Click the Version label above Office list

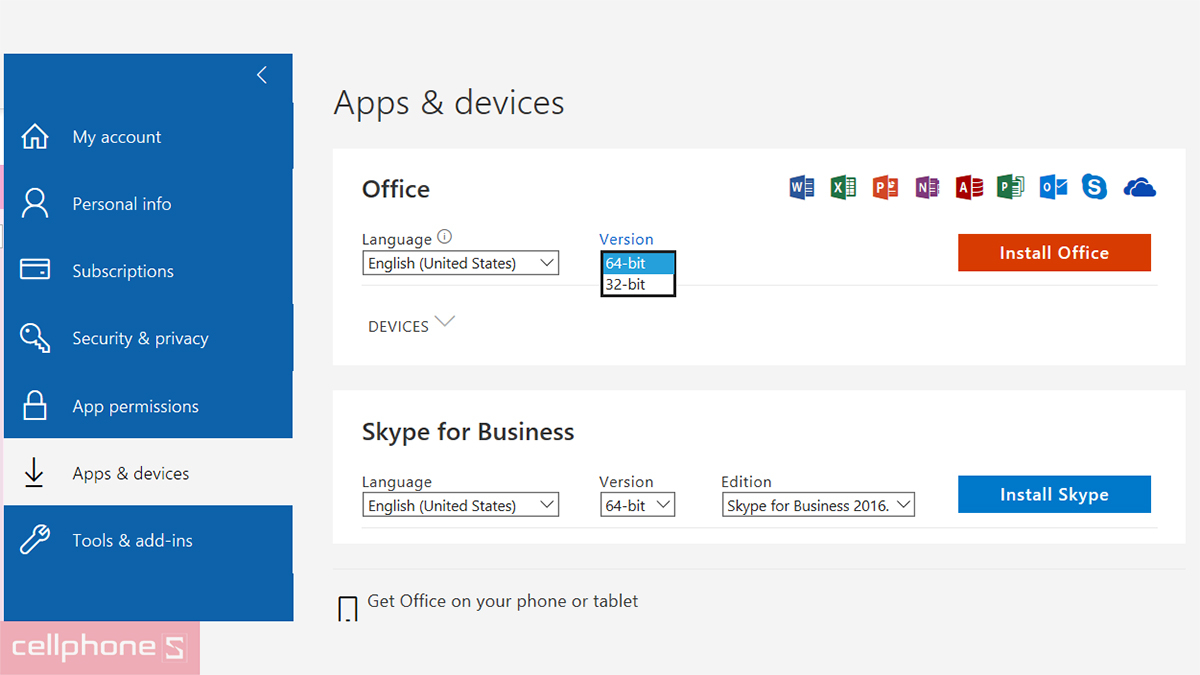pos(626,239)
